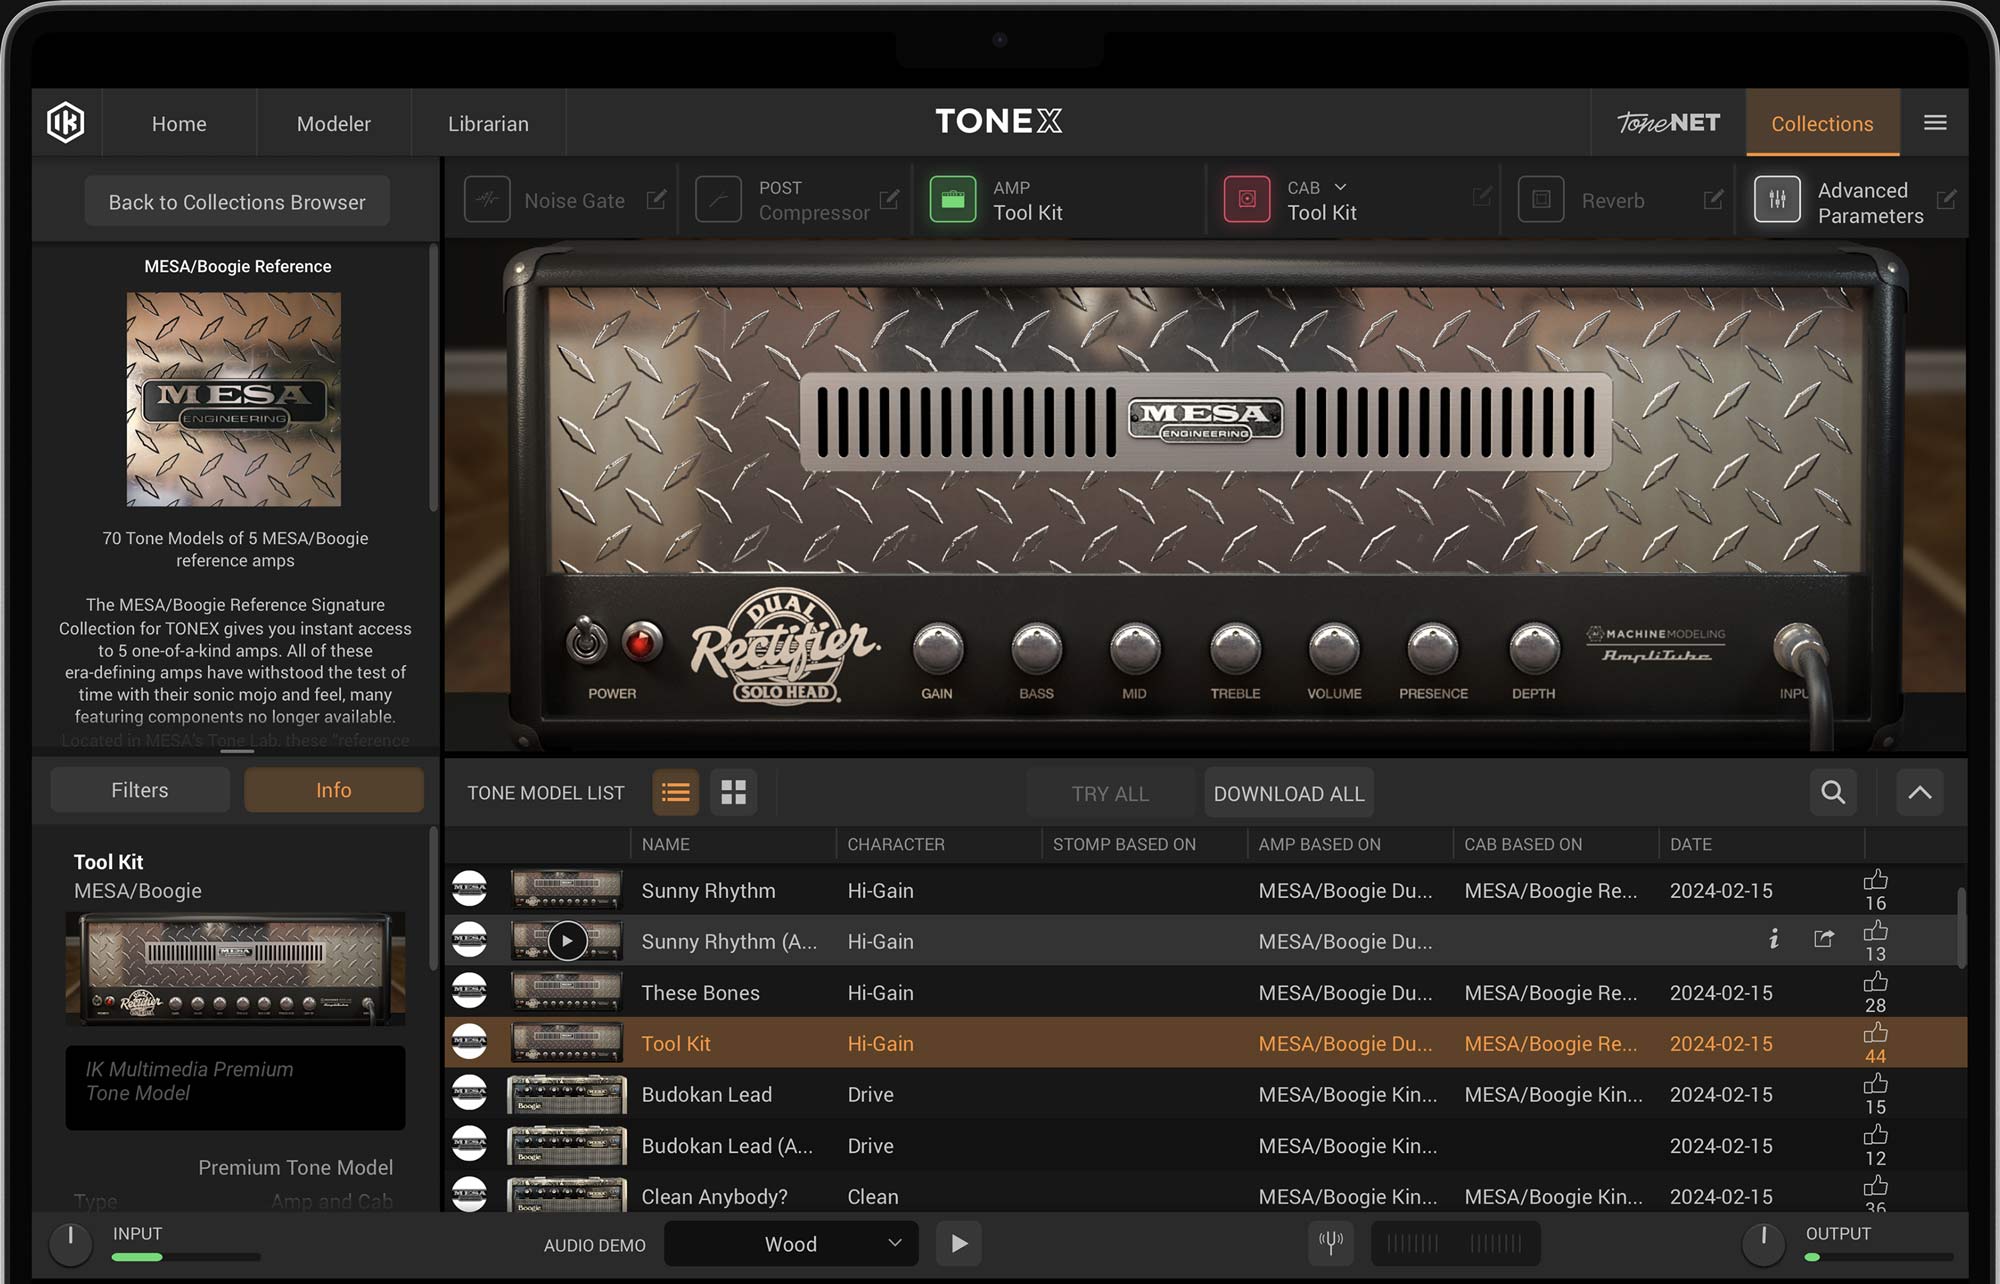Screen dimensions: 2000x1284
Task: Toggle the red CAB module on
Action: 1246,199
